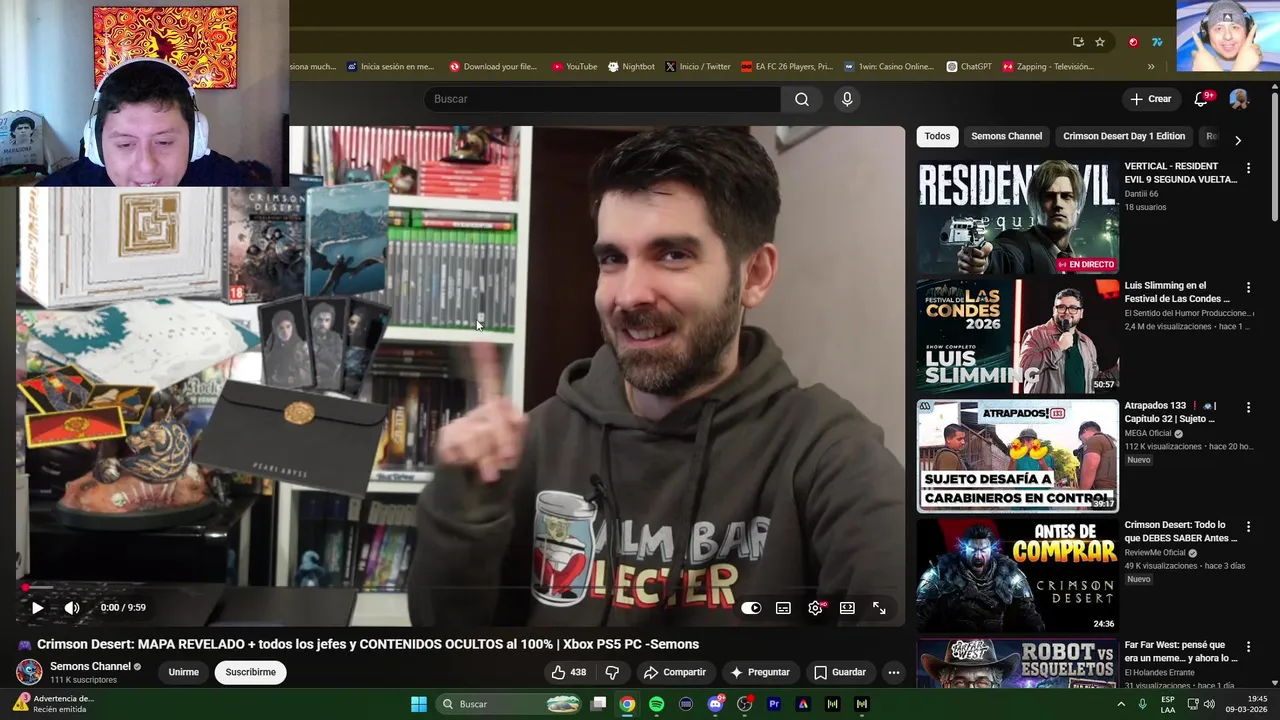Switch to theater mode

847,608
